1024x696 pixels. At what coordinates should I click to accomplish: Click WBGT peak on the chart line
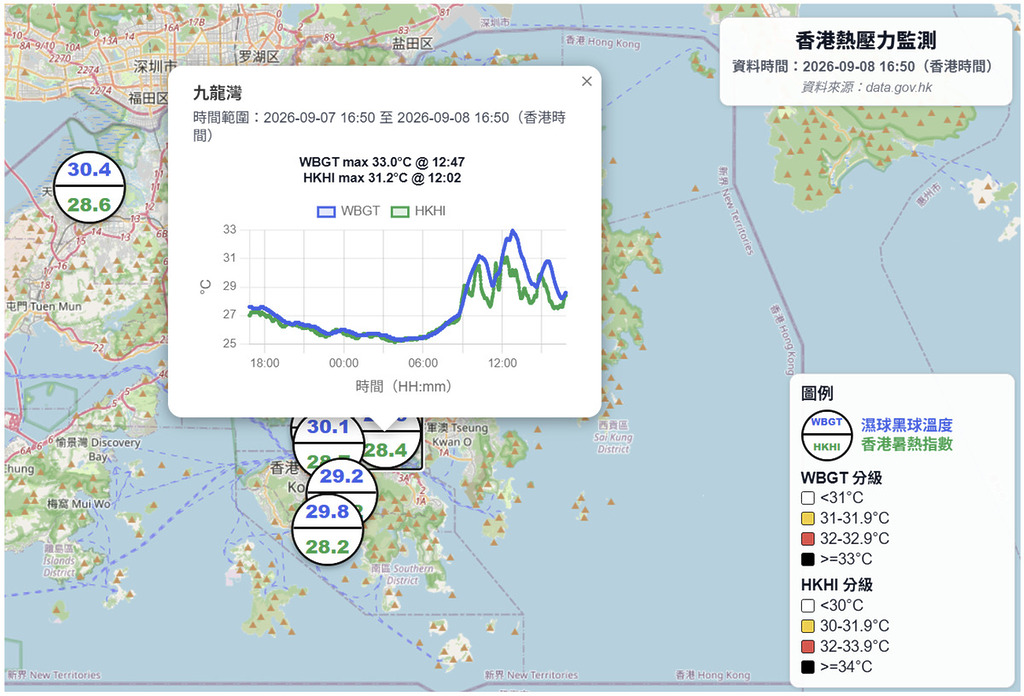(513, 230)
